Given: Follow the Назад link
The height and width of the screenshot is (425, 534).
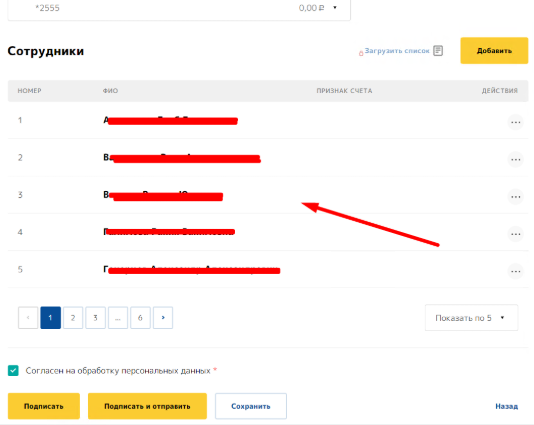Looking at the screenshot, I should tap(506, 406).
